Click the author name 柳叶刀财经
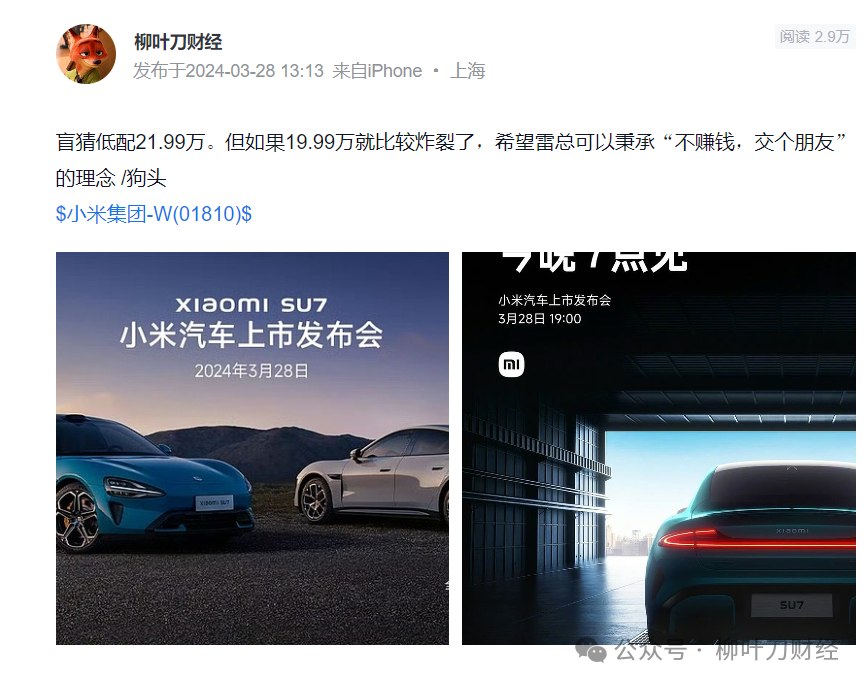866x684 pixels. point(178,42)
